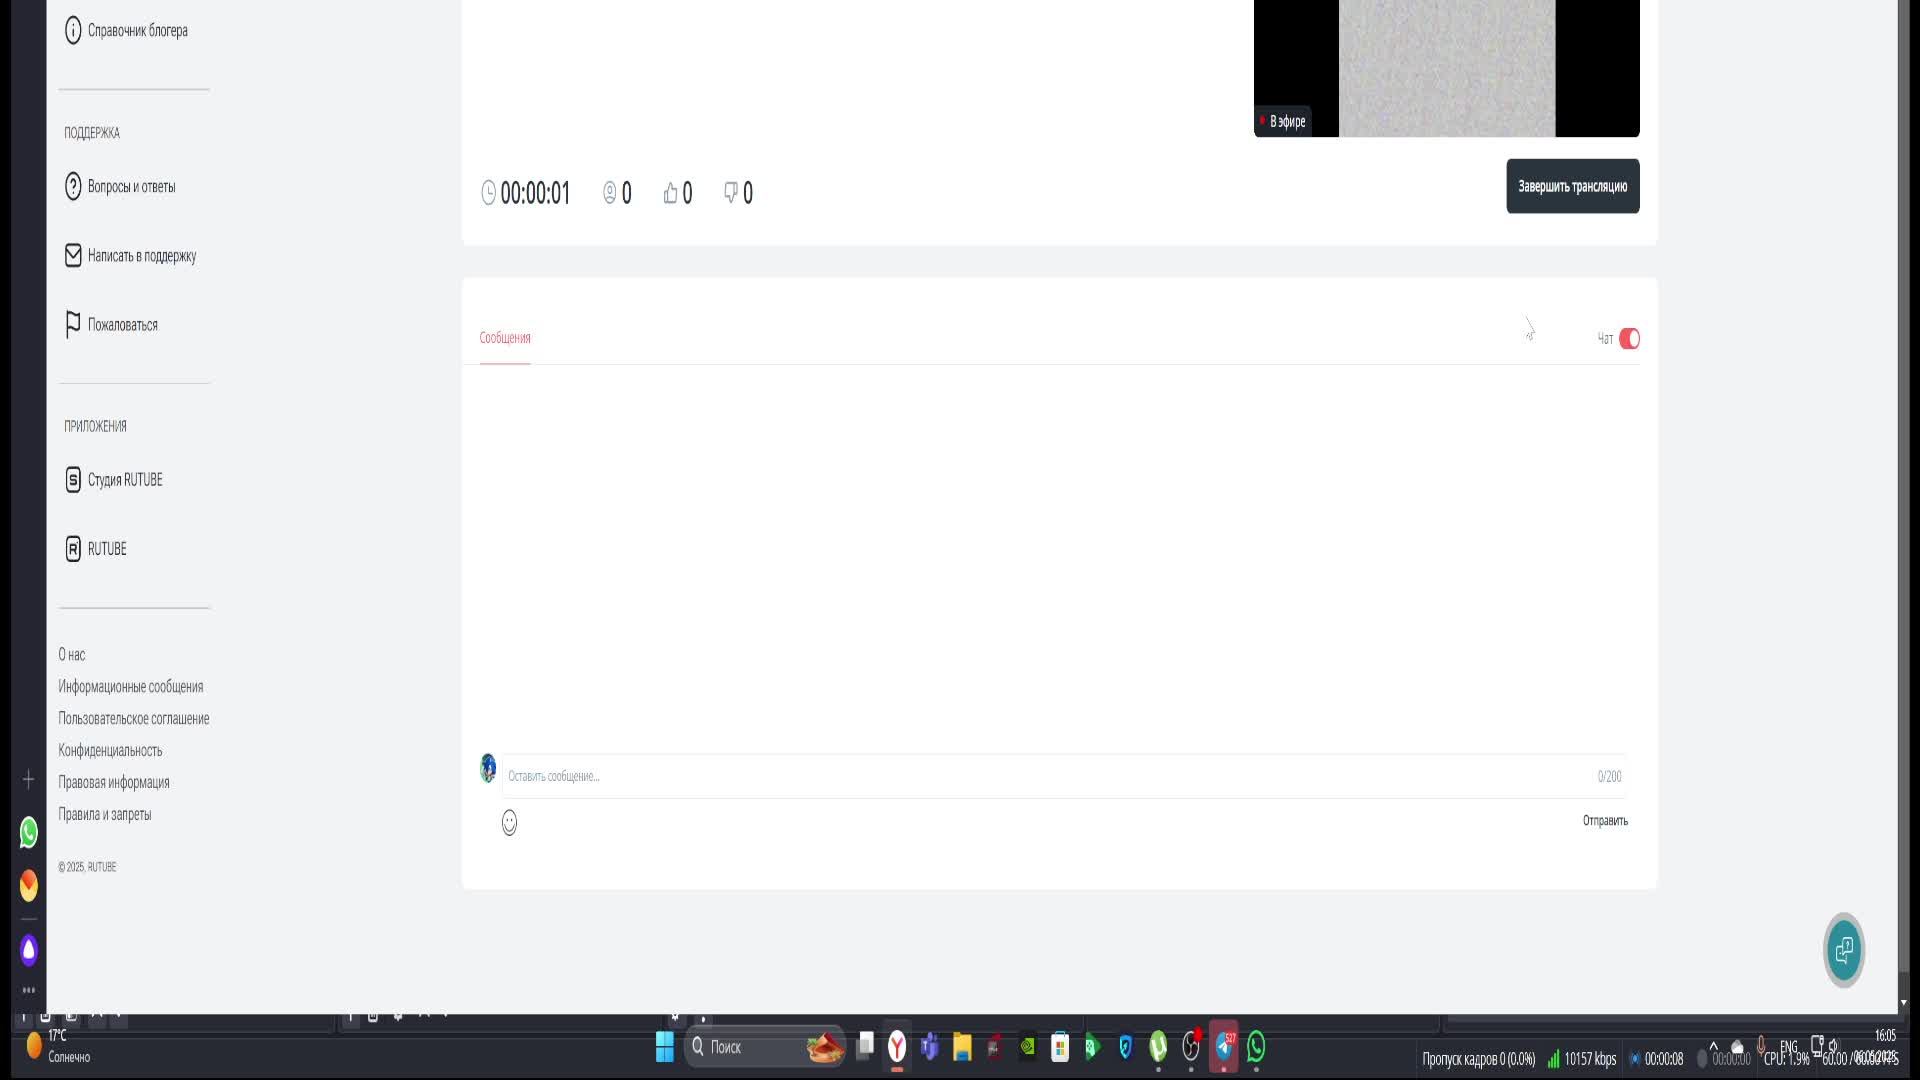Viewport: 1920px width, 1080px height.
Task: Open Alice assistant in browser sidebar
Action: click(x=29, y=950)
